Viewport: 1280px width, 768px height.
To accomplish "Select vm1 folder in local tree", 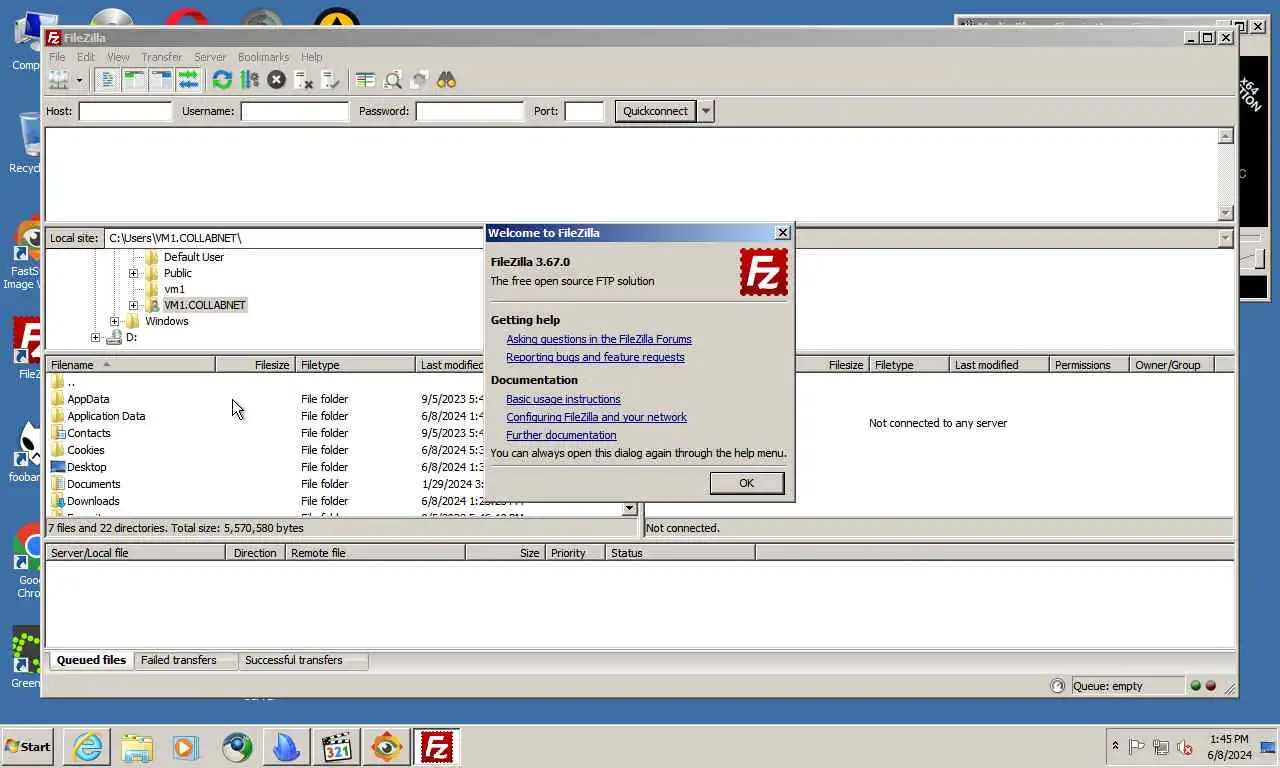I will point(174,289).
